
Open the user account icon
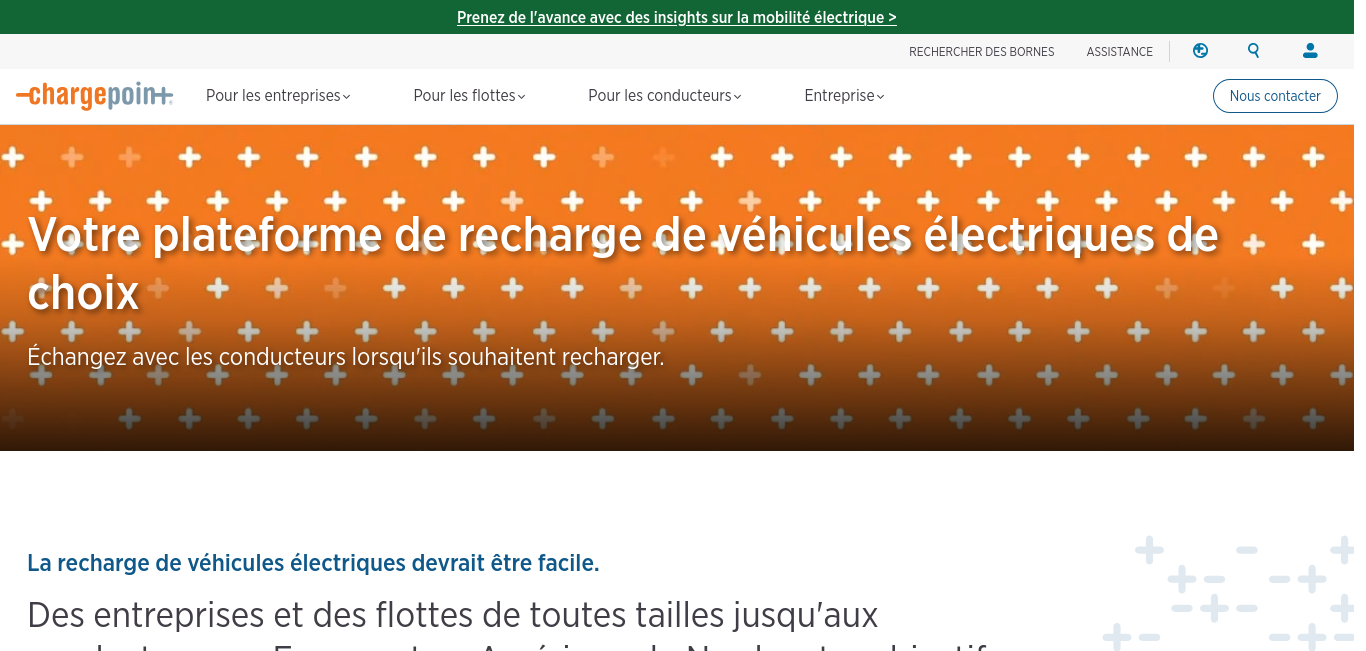[1310, 51]
